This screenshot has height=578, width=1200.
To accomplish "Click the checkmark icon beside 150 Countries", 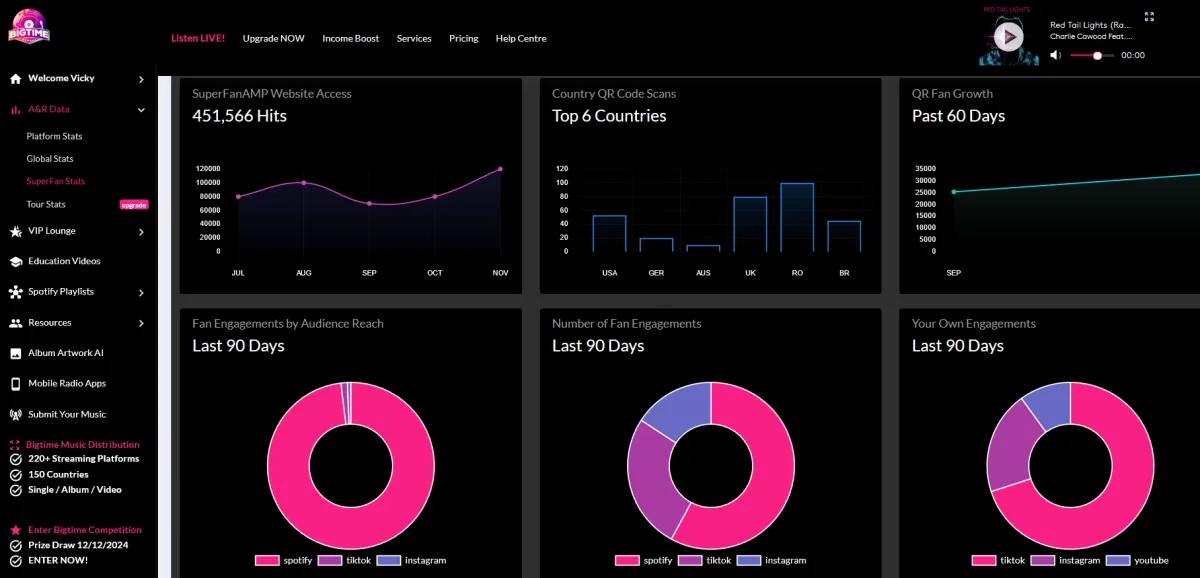I will pos(16,475).
